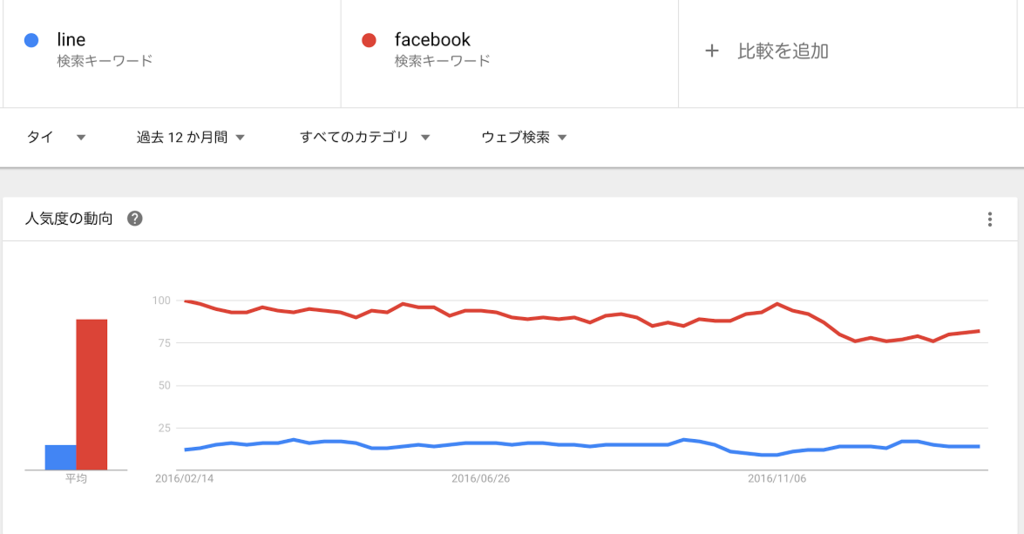Open the three-dot chart options menu
This screenshot has width=1024, height=534.
[x=989, y=219]
